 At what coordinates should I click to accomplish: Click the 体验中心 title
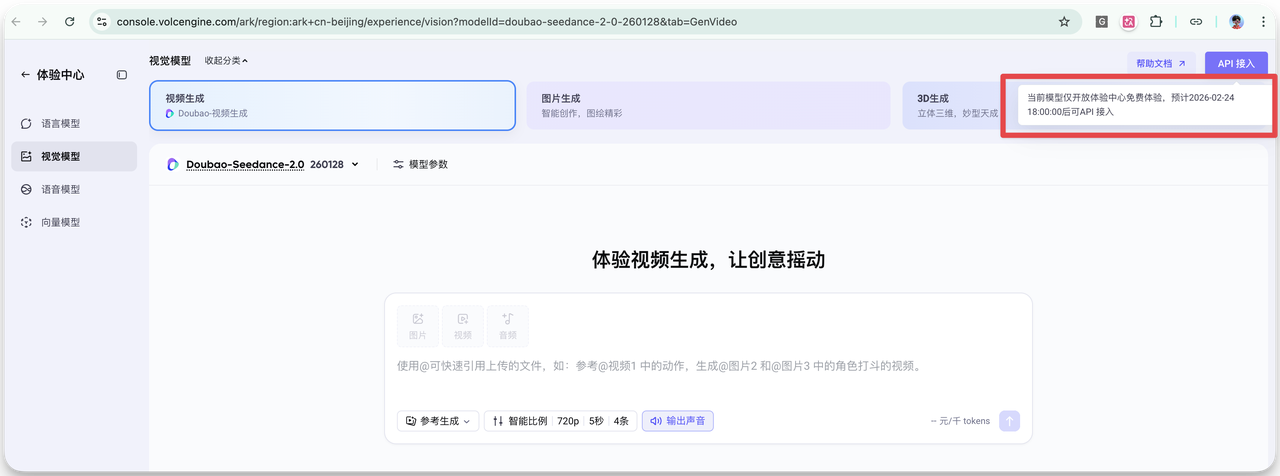[x=60, y=75]
